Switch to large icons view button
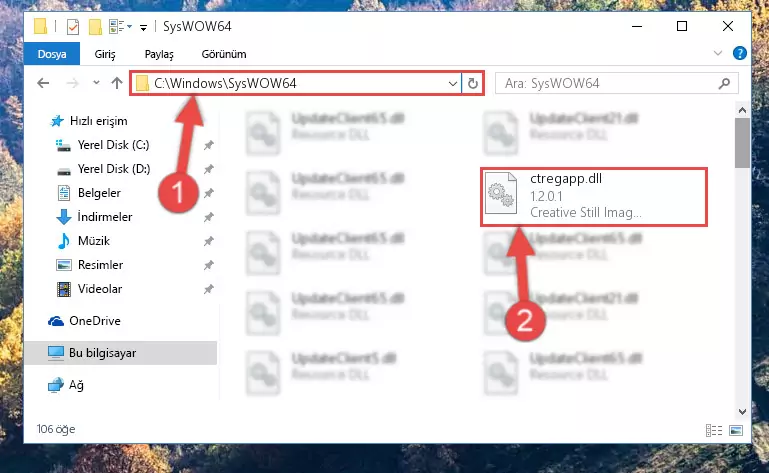Screen dimensions: 769x473 736,430
